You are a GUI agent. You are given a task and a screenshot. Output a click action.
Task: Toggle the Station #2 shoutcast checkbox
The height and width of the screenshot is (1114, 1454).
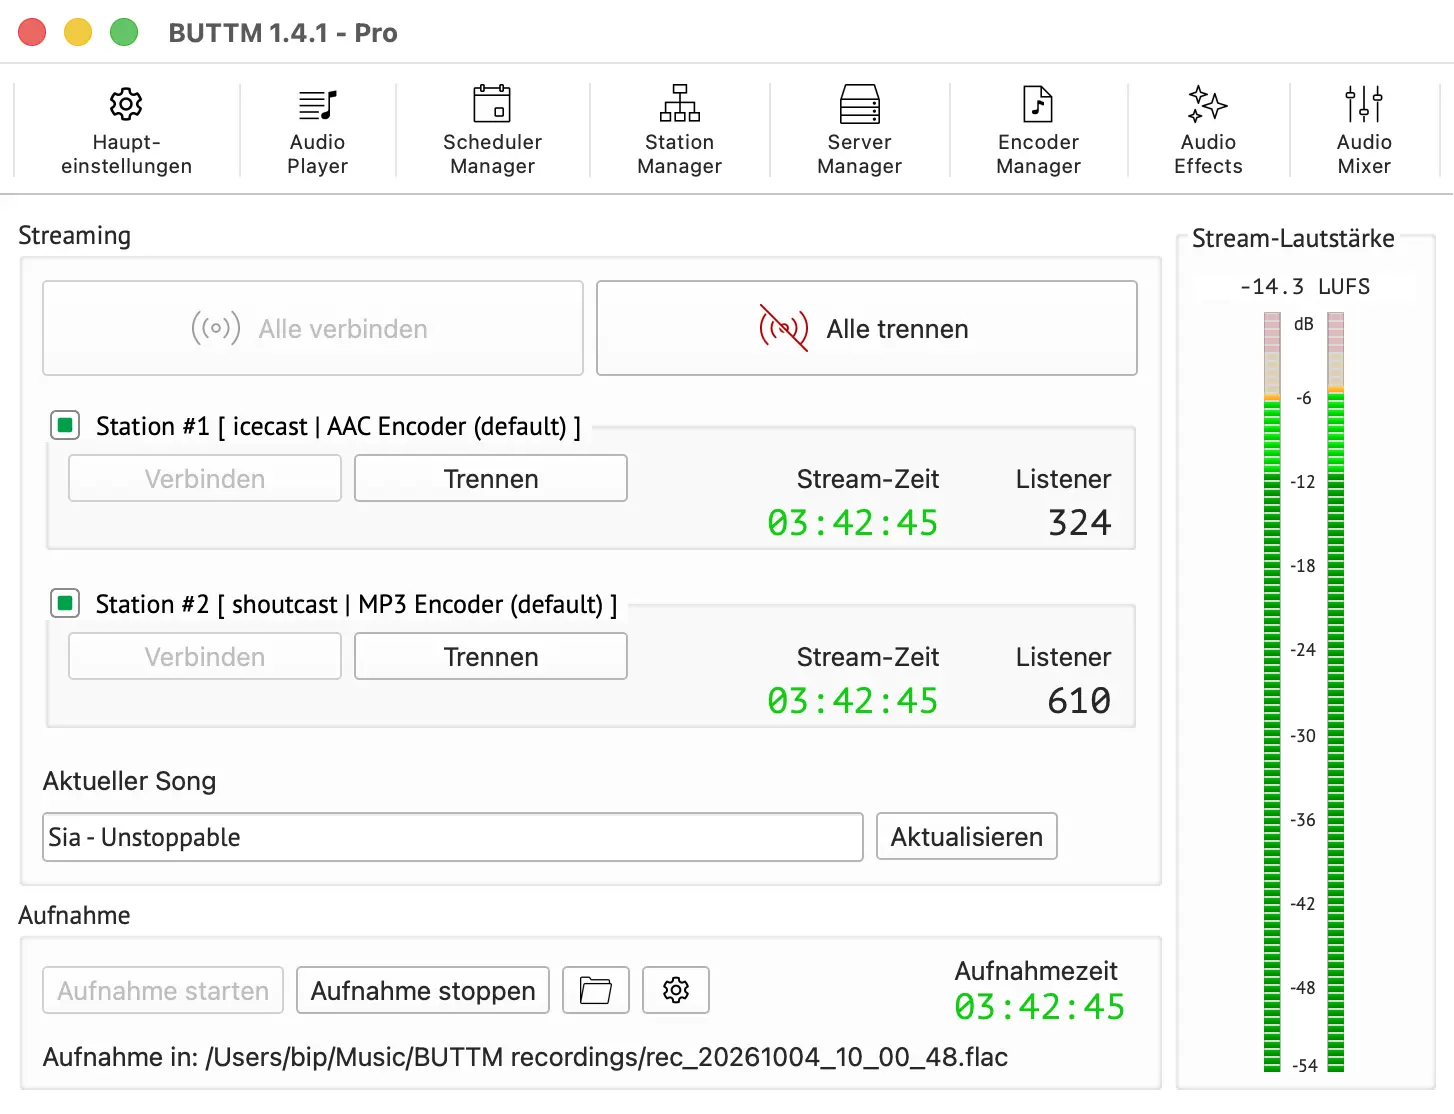[65, 604]
